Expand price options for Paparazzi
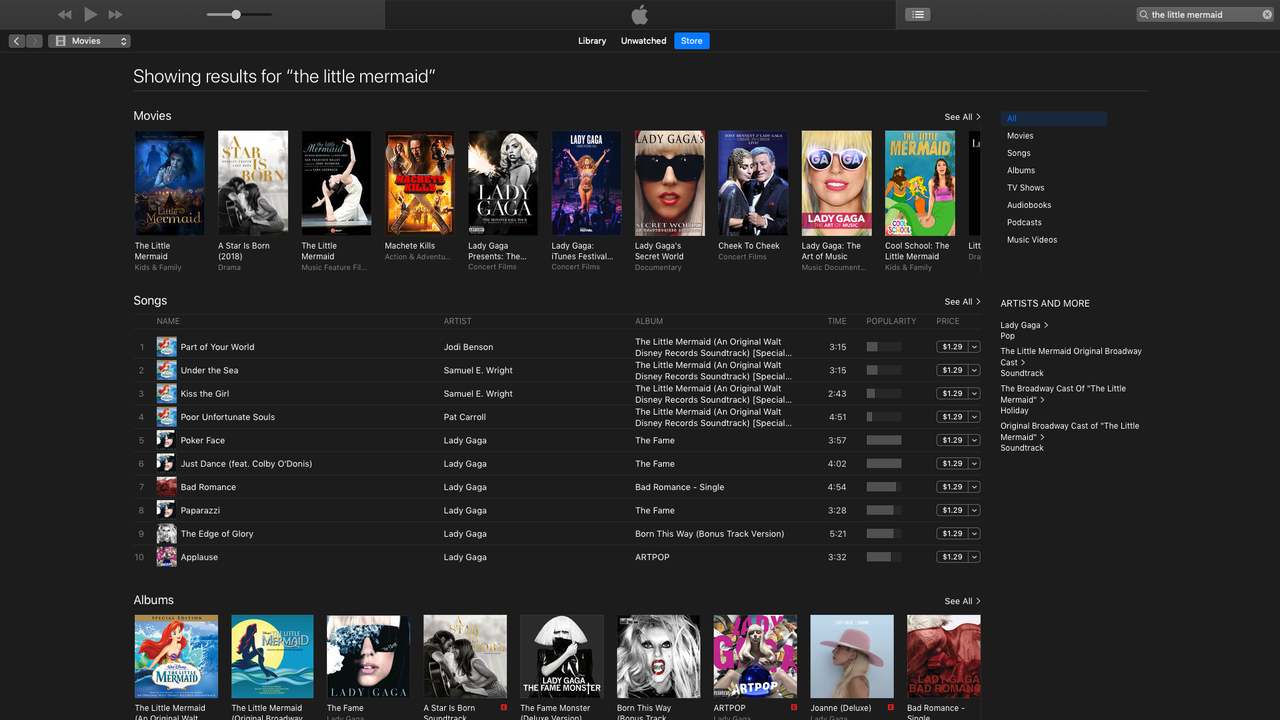 974,510
